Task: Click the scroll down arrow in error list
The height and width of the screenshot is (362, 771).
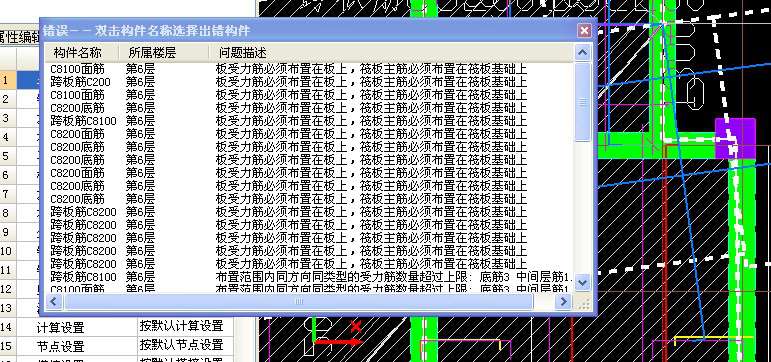Action: pyautogui.click(x=582, y=282)
